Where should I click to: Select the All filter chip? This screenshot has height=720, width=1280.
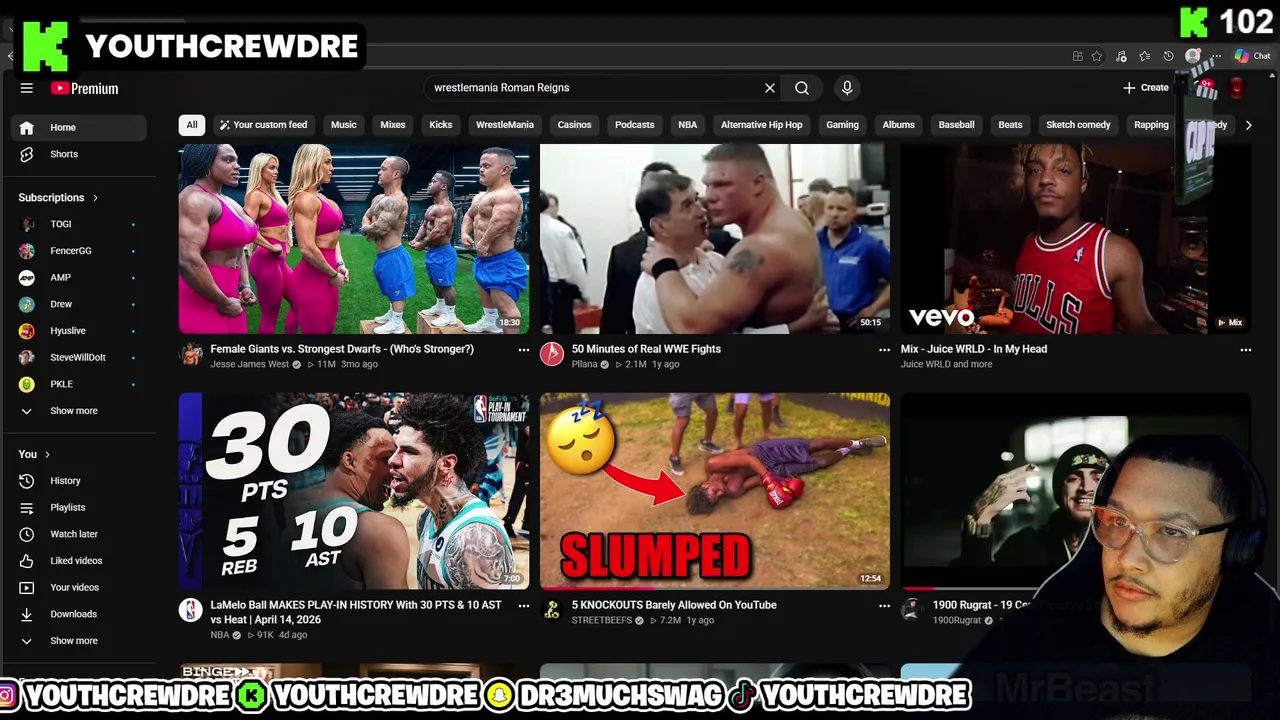[192, 125]
